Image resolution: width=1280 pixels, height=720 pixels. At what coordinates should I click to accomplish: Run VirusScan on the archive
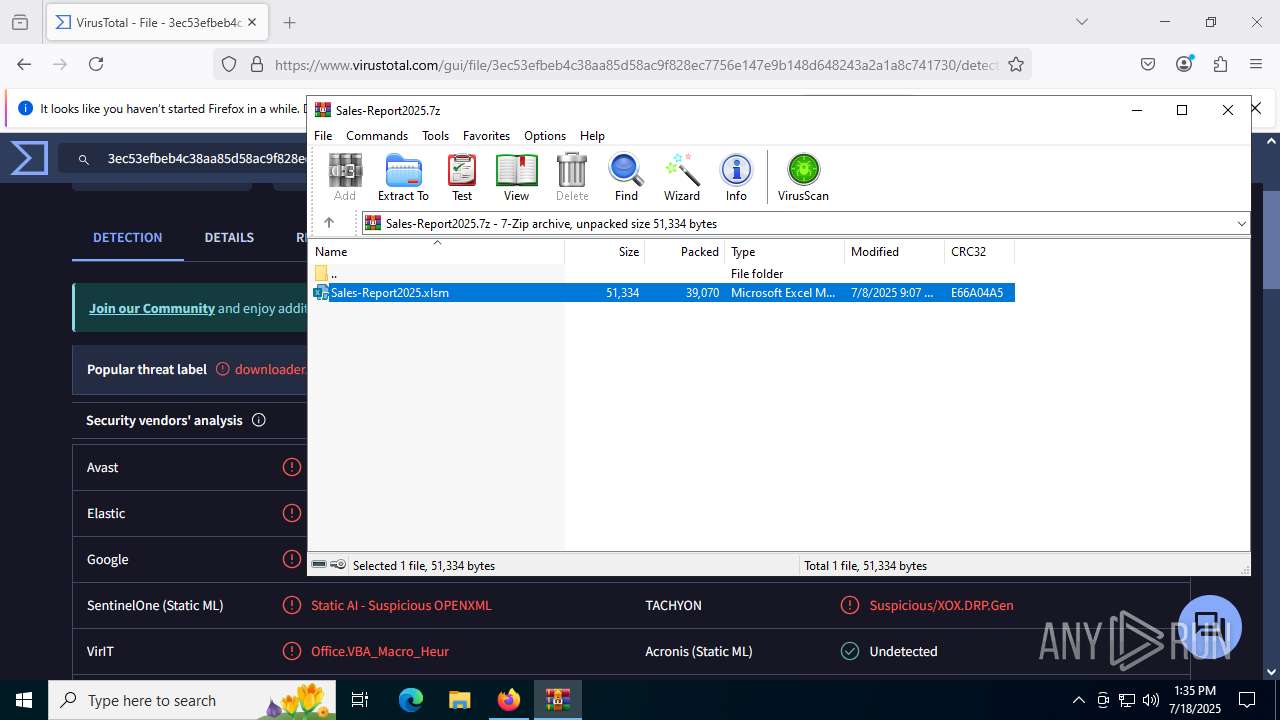pyautogui.click(x=803, y=177)
